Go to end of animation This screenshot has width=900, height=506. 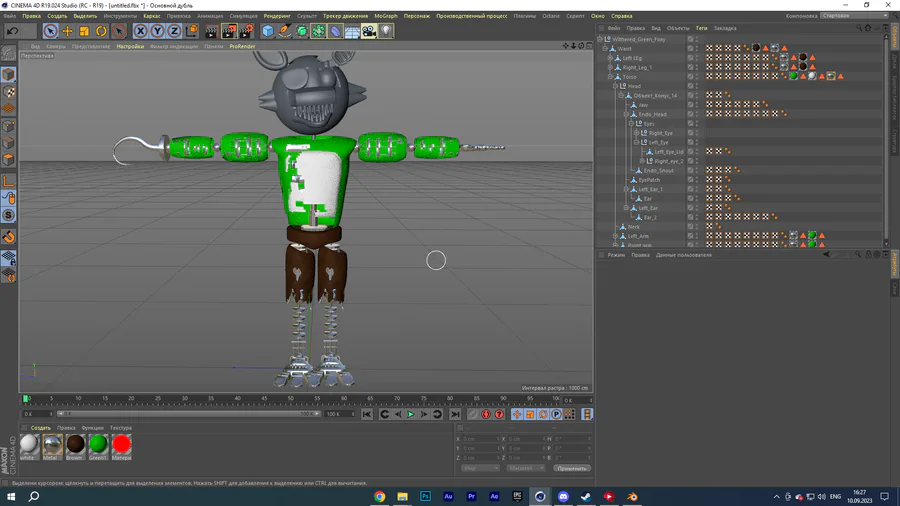tap(455, 414)
